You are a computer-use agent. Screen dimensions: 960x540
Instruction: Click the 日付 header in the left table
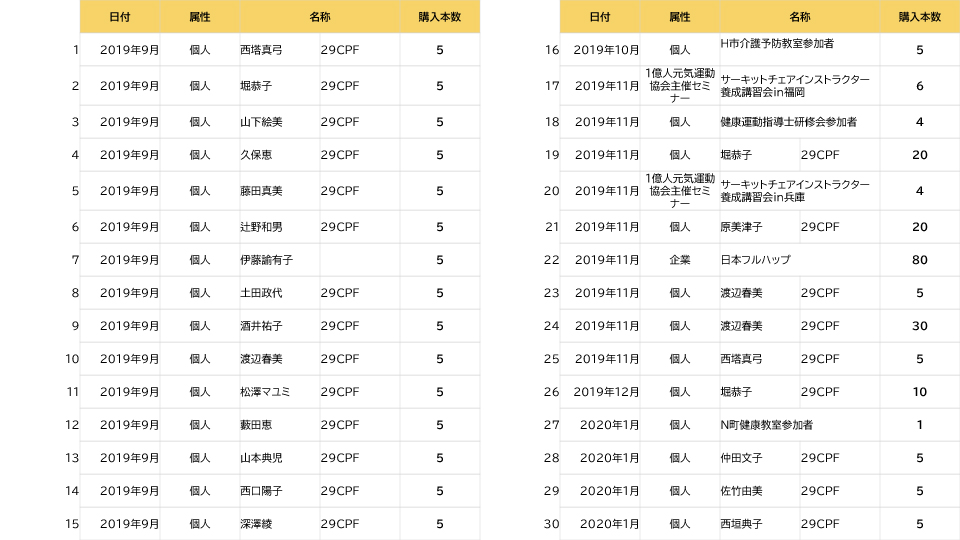tap(119, 17)
